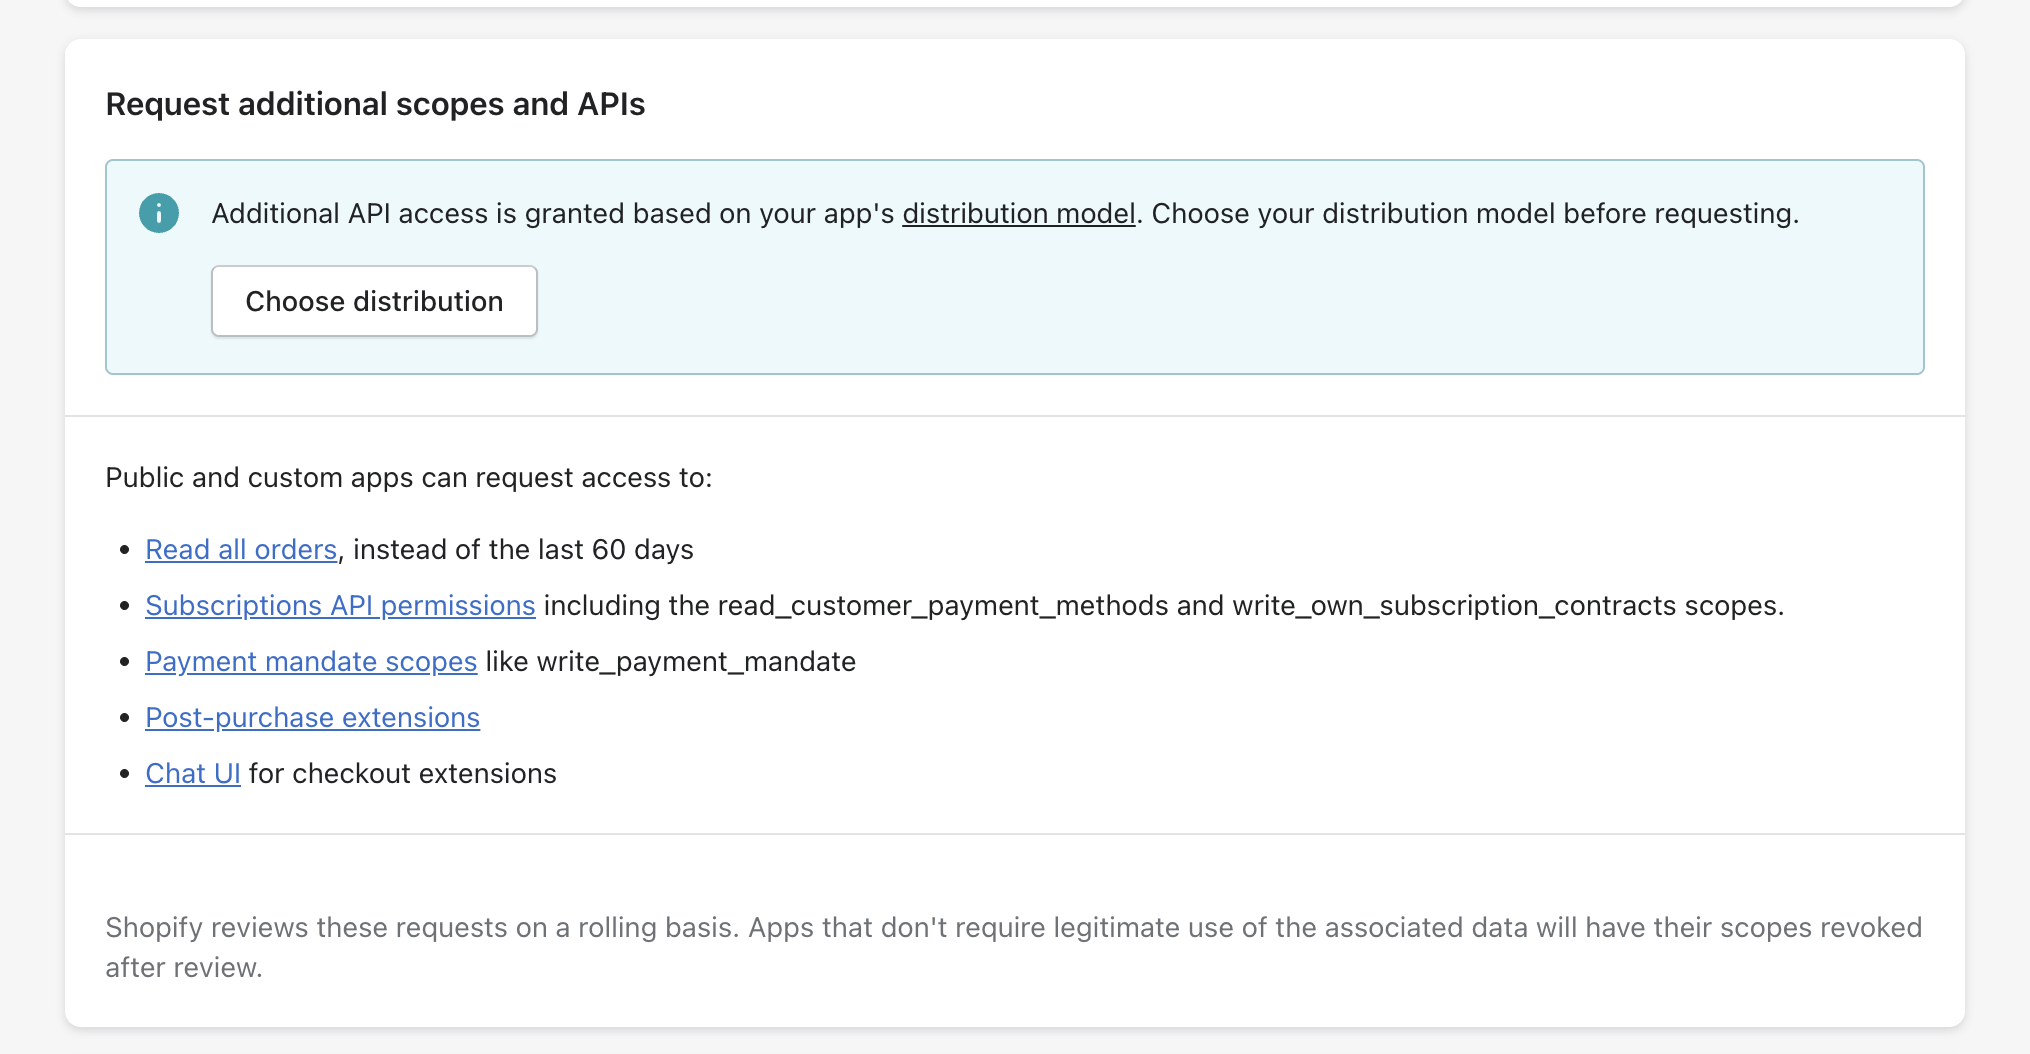
Task: Follow the Subscriptions API permissions link
Action: (340, 605)
